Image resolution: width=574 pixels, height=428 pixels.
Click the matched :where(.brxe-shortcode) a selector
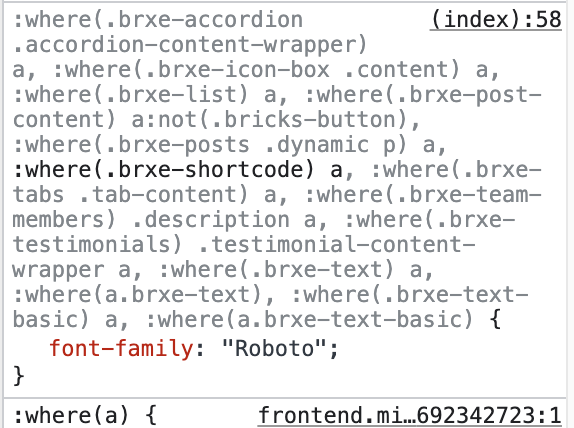178,170
